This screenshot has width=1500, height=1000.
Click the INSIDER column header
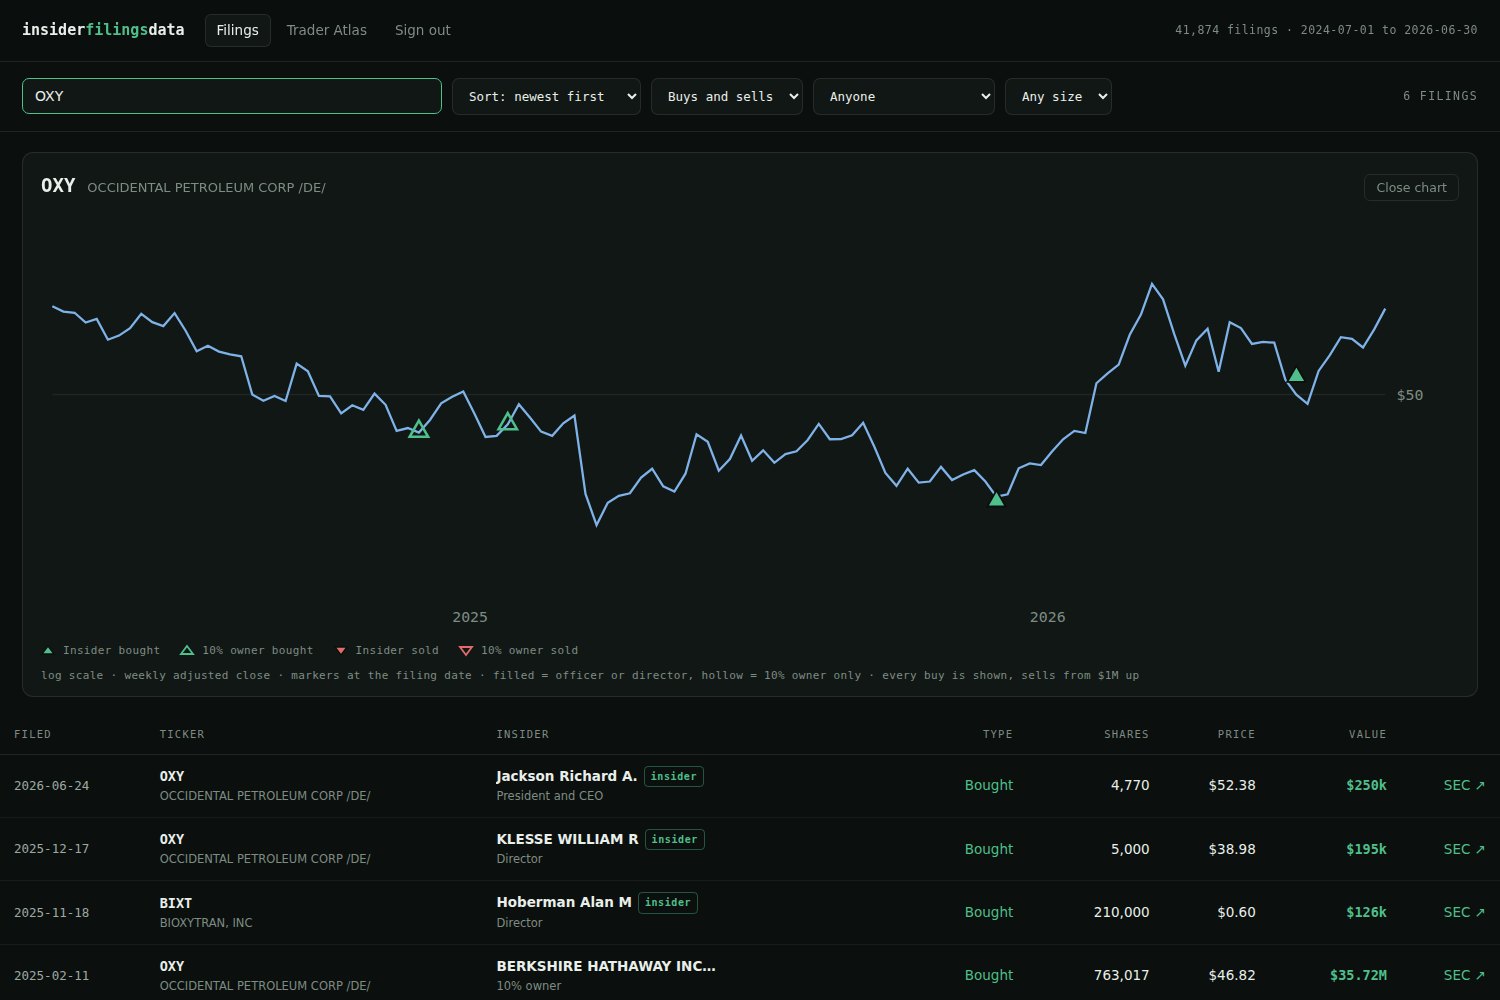523,734
